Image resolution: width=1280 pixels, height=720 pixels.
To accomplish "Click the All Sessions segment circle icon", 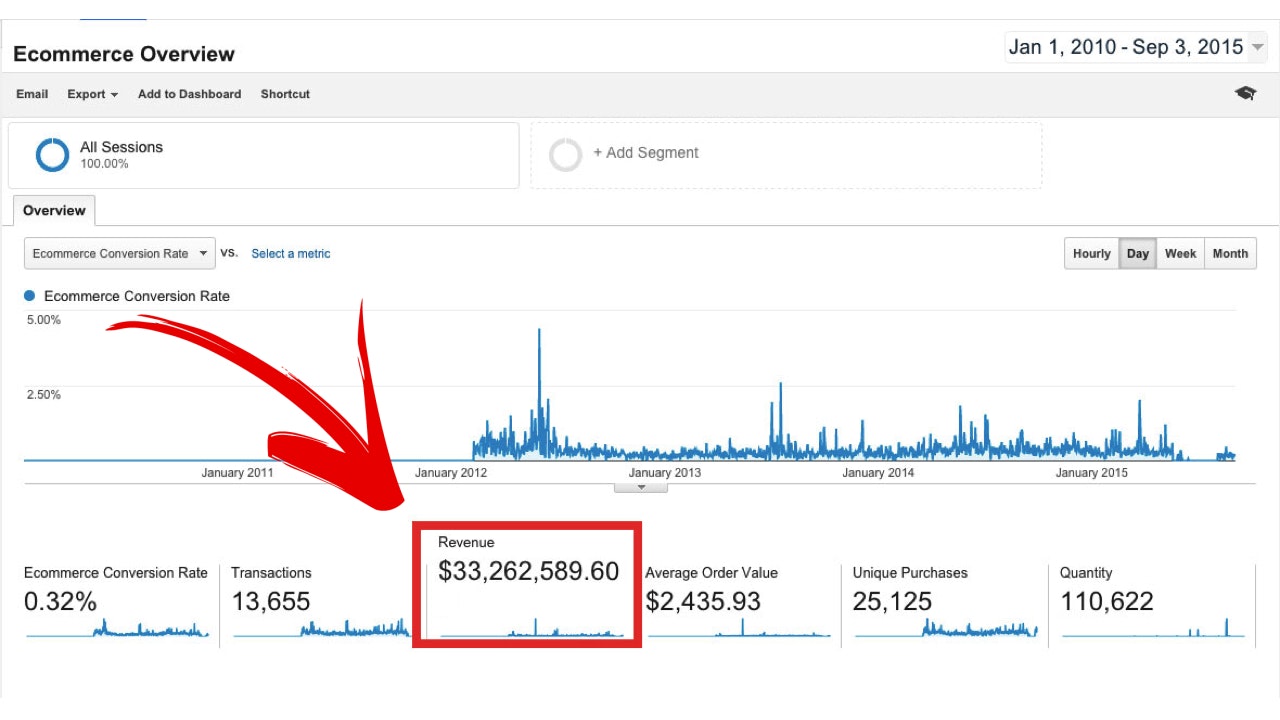I will [51, 154].
